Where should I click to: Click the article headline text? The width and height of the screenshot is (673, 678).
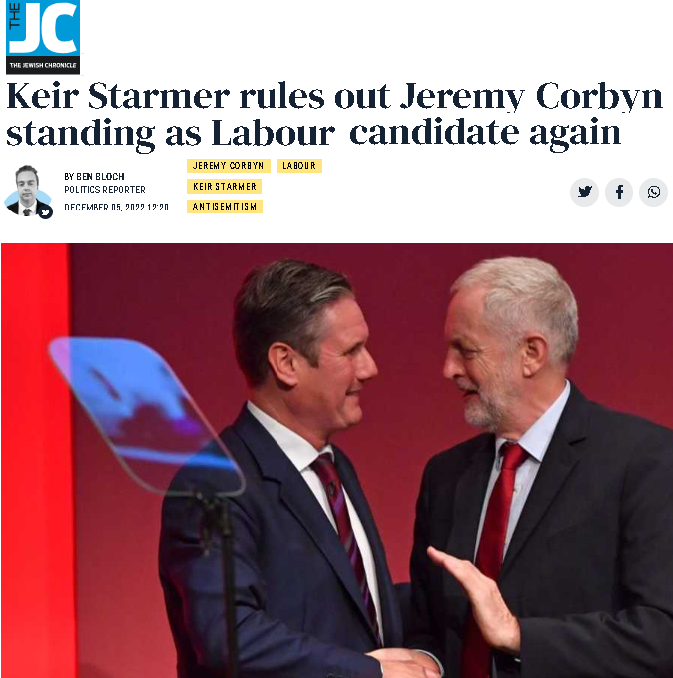(334, 115)
